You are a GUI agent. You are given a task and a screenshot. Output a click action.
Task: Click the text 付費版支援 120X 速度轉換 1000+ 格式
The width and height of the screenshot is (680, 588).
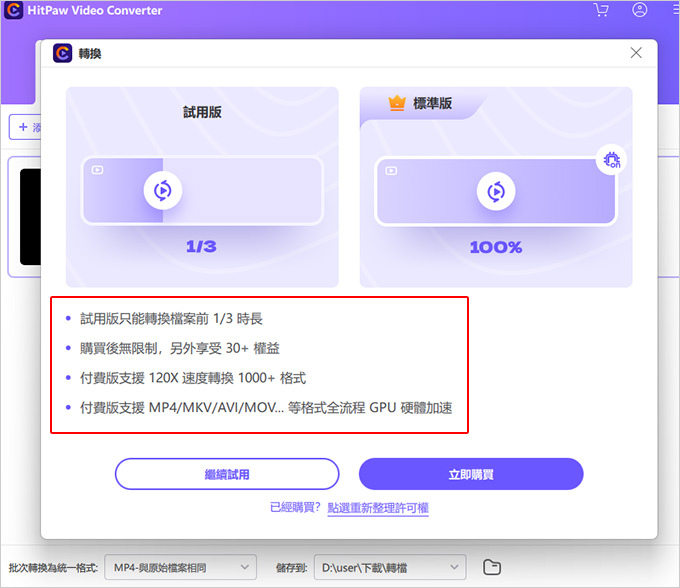(193, 378)
